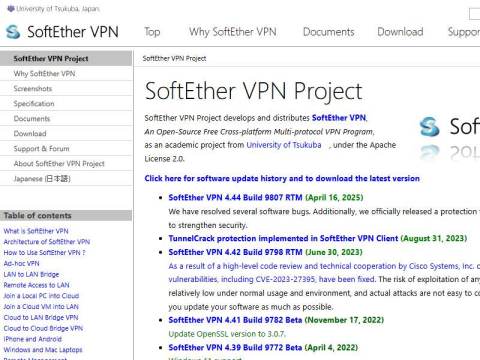The height and width of the screenshot is (360, 480).
Task: Open the Top navigation menu item
Action: tap(152, 32)
